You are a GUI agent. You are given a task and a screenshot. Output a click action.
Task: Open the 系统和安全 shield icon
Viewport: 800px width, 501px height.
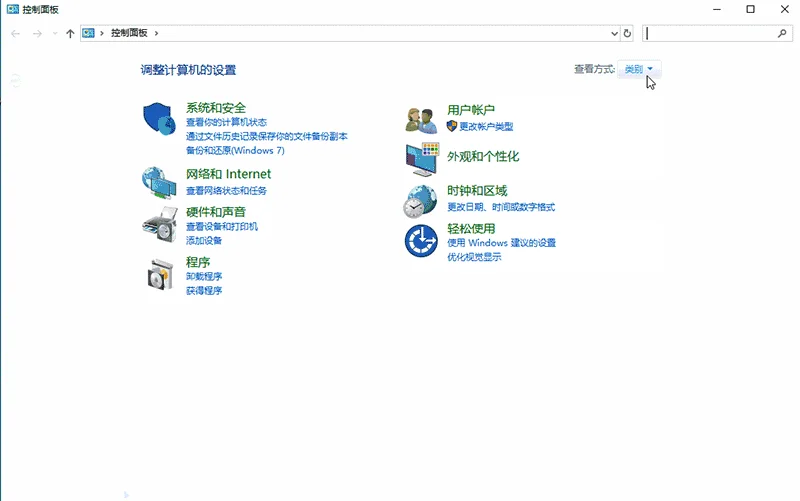tap(159, 118)
